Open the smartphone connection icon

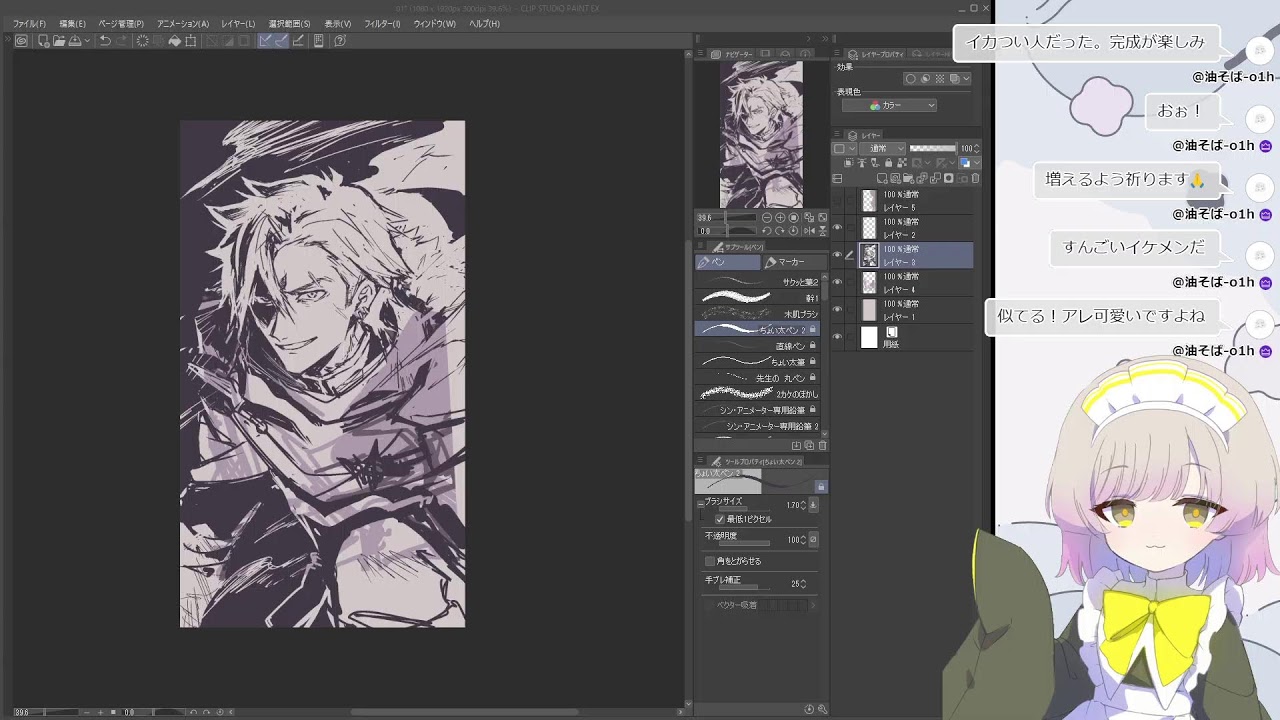(319, 41)
